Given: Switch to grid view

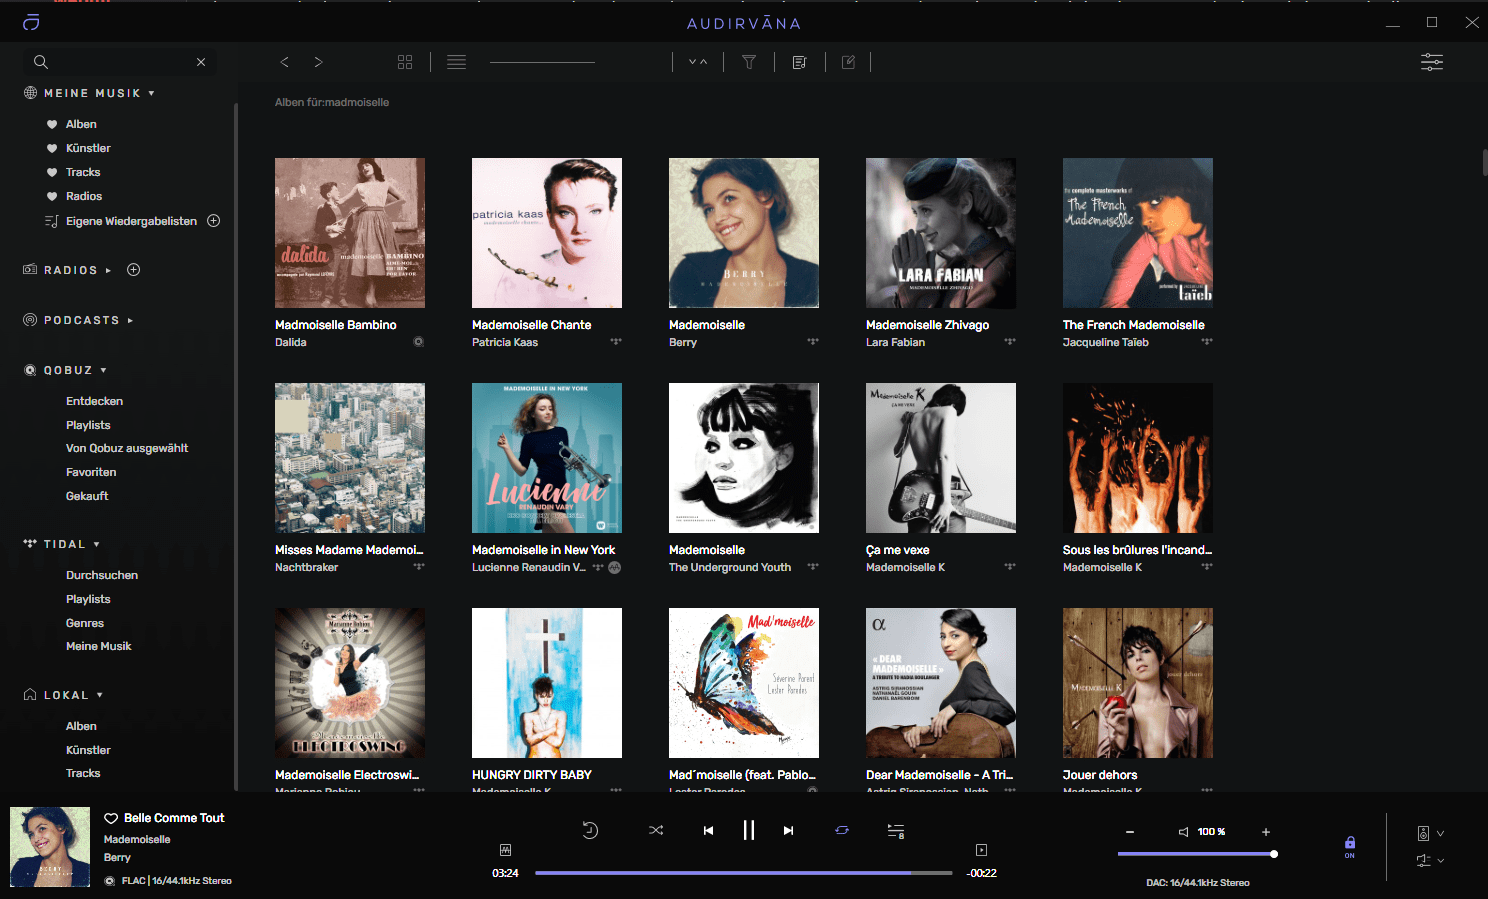Looking at the screenshot, I should (x=405, y=62).
